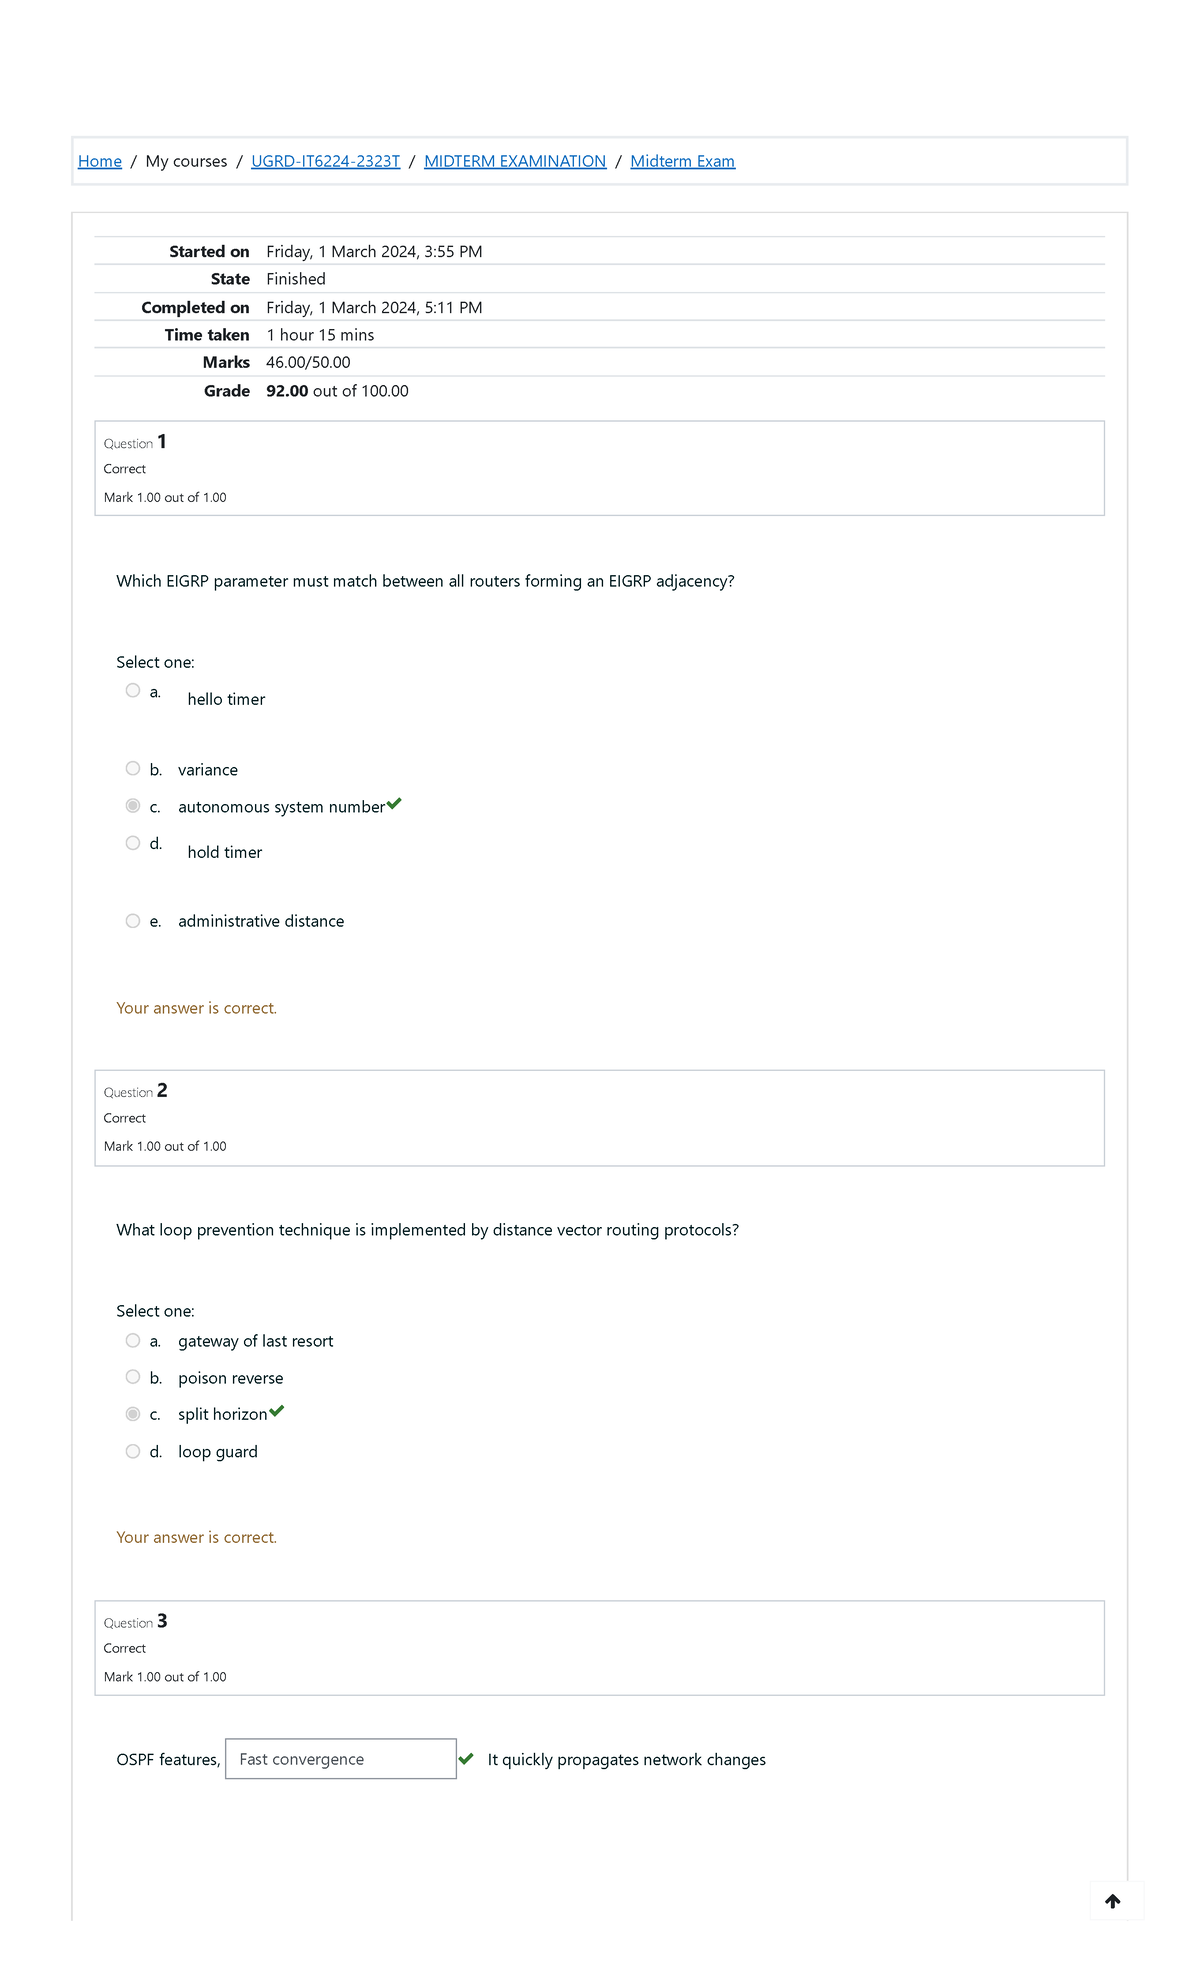Choose the 'poison reverse' radio option
This screenshot has width=1200, height=1976.
133,1377
